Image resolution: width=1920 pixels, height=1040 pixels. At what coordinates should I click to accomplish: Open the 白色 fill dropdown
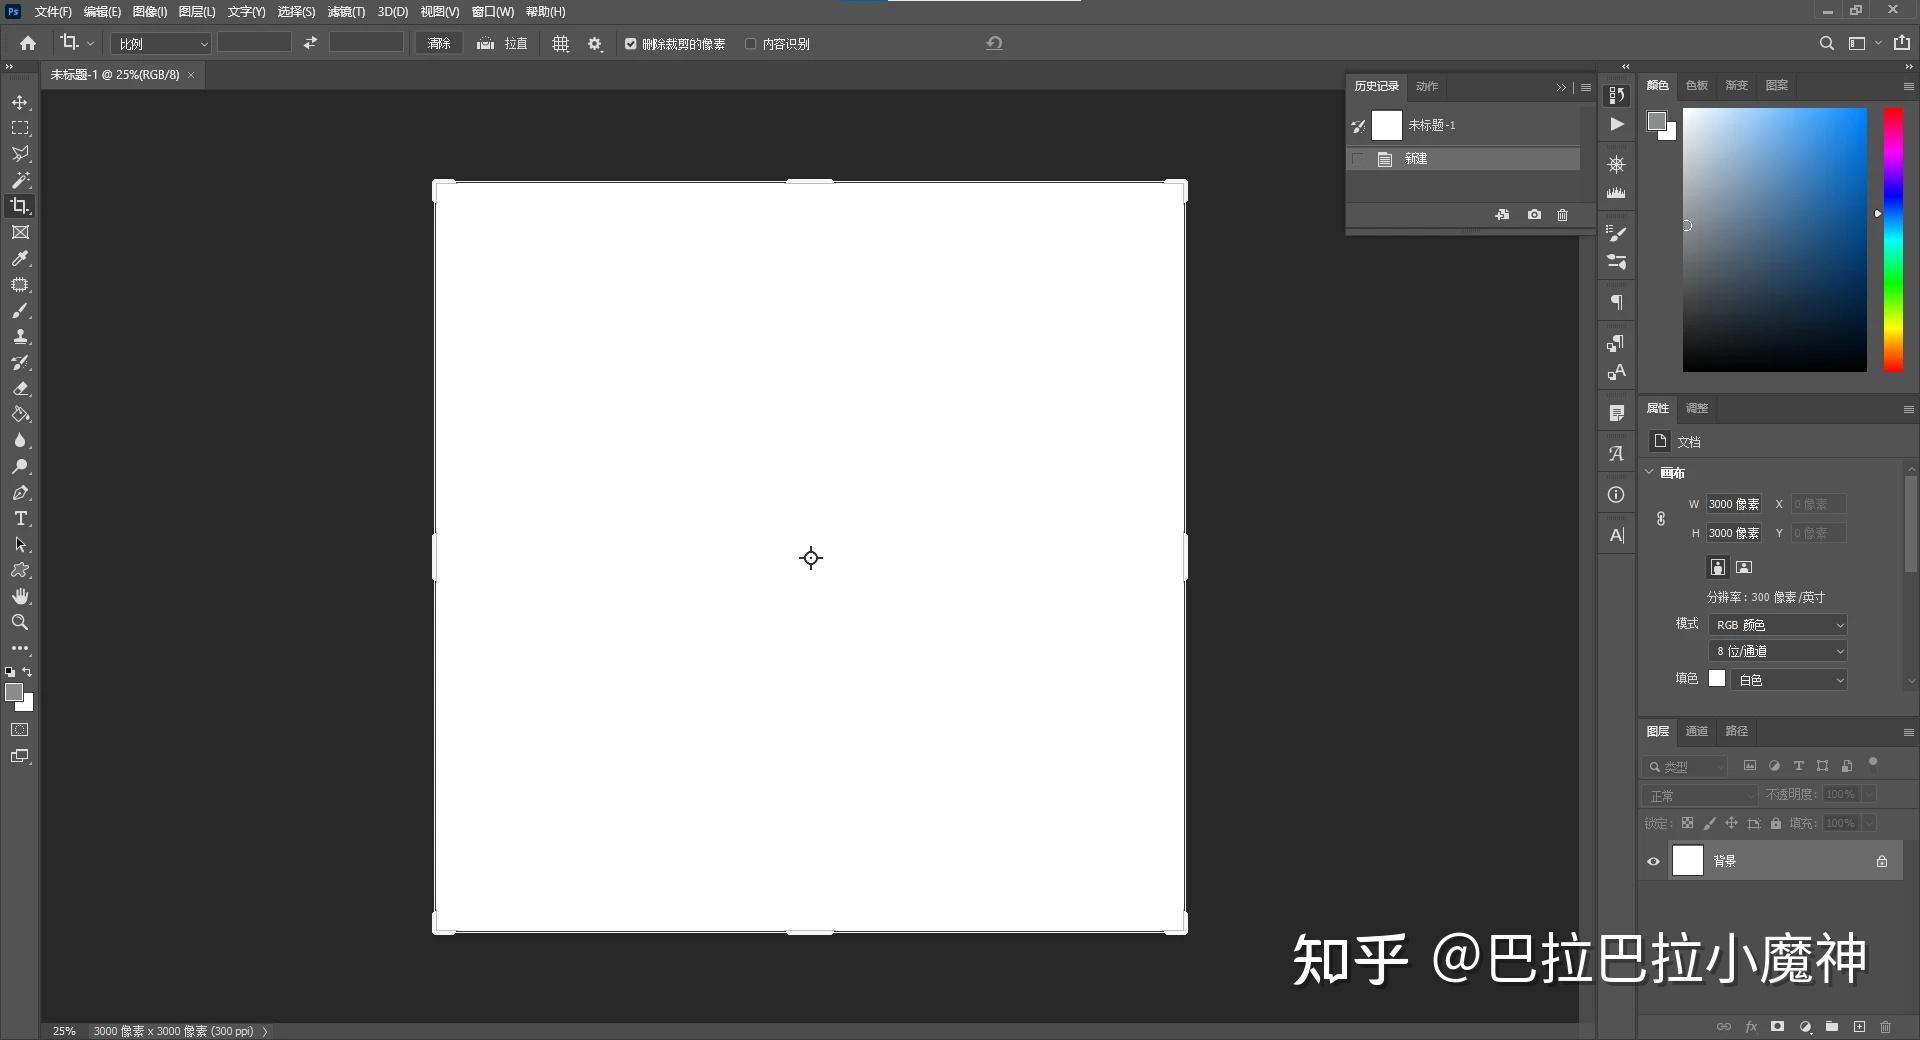[1789, 680]
